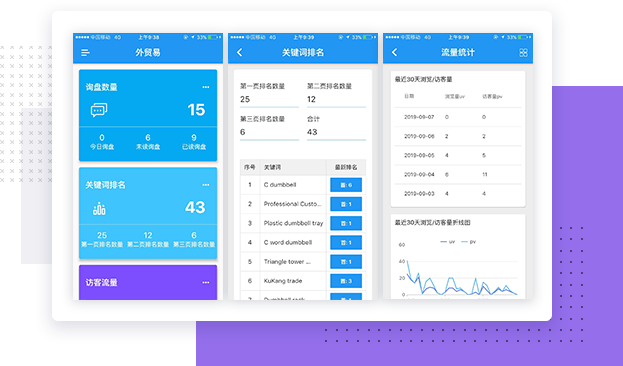
Task: Click the 访客流量 card title
Action: (x=101, y=283)
